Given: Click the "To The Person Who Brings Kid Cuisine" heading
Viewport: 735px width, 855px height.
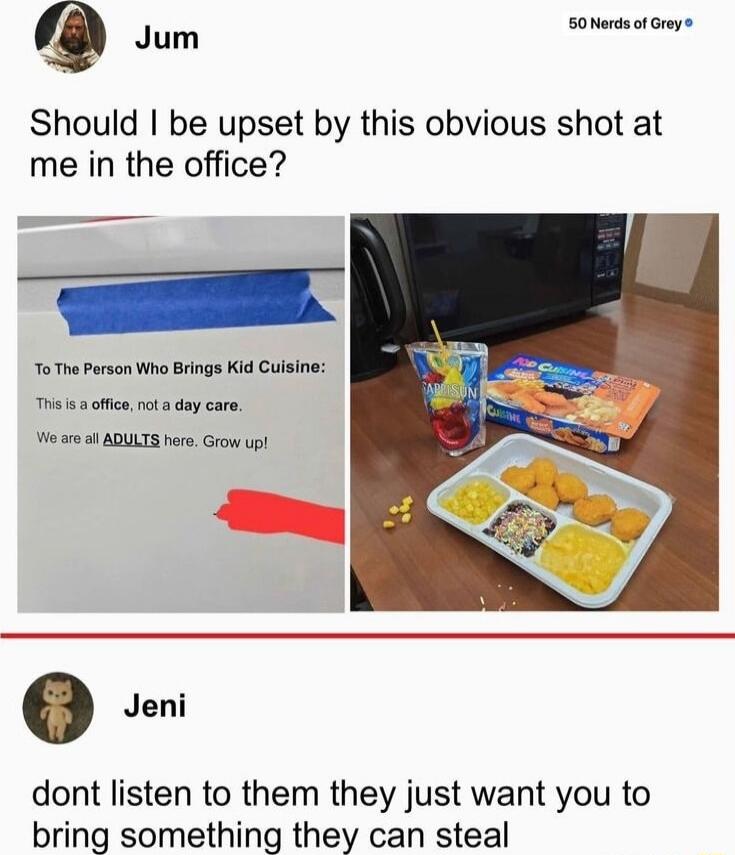Looking at the screenshot, I should click(x=180, y=368).
